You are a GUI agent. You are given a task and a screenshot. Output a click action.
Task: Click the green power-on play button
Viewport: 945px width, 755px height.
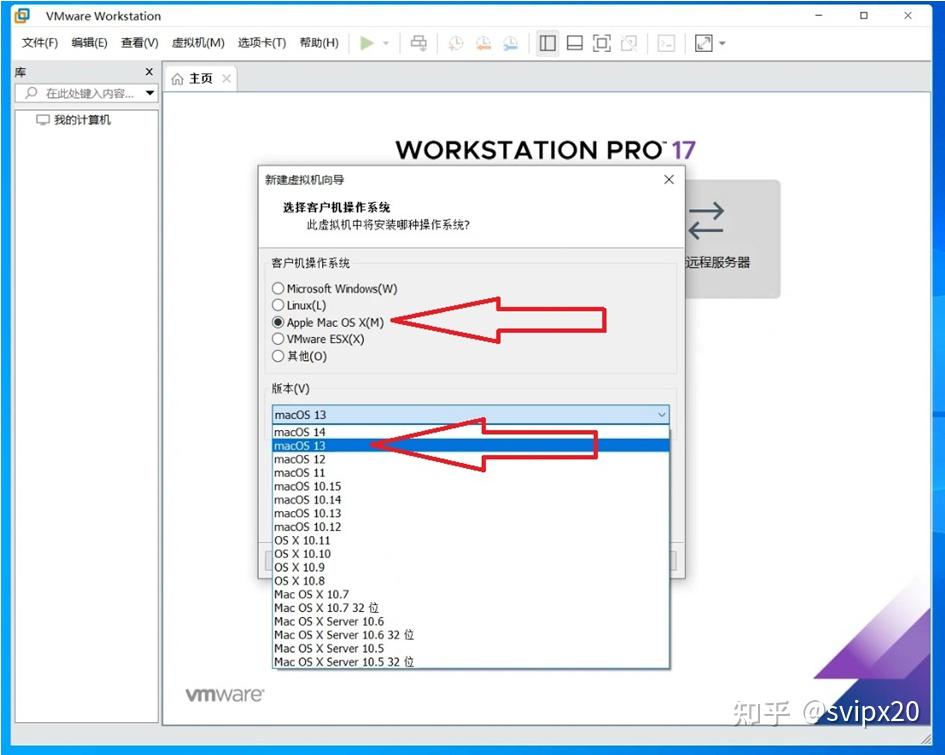click(x=366, y=43)
